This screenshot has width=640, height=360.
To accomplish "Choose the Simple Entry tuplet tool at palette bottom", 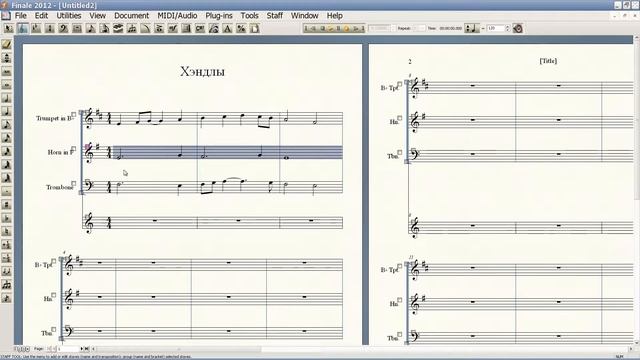I will [x=7, y=284].
